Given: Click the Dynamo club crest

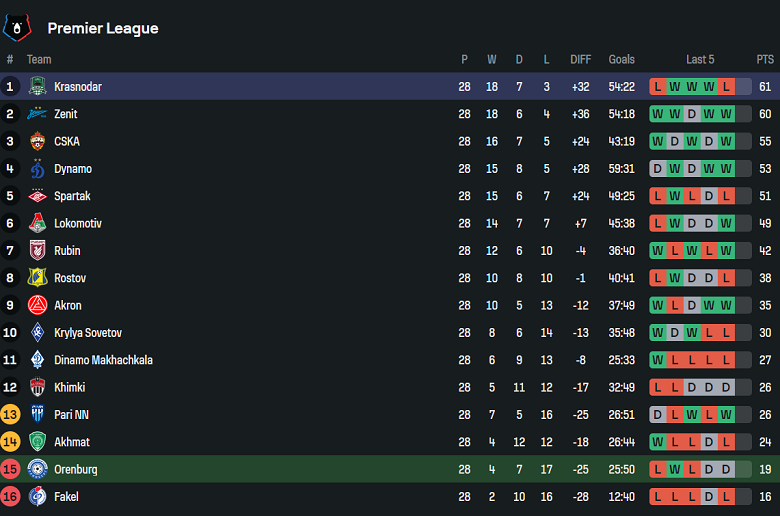Looking at the screenshot, I should pos(37,169).
